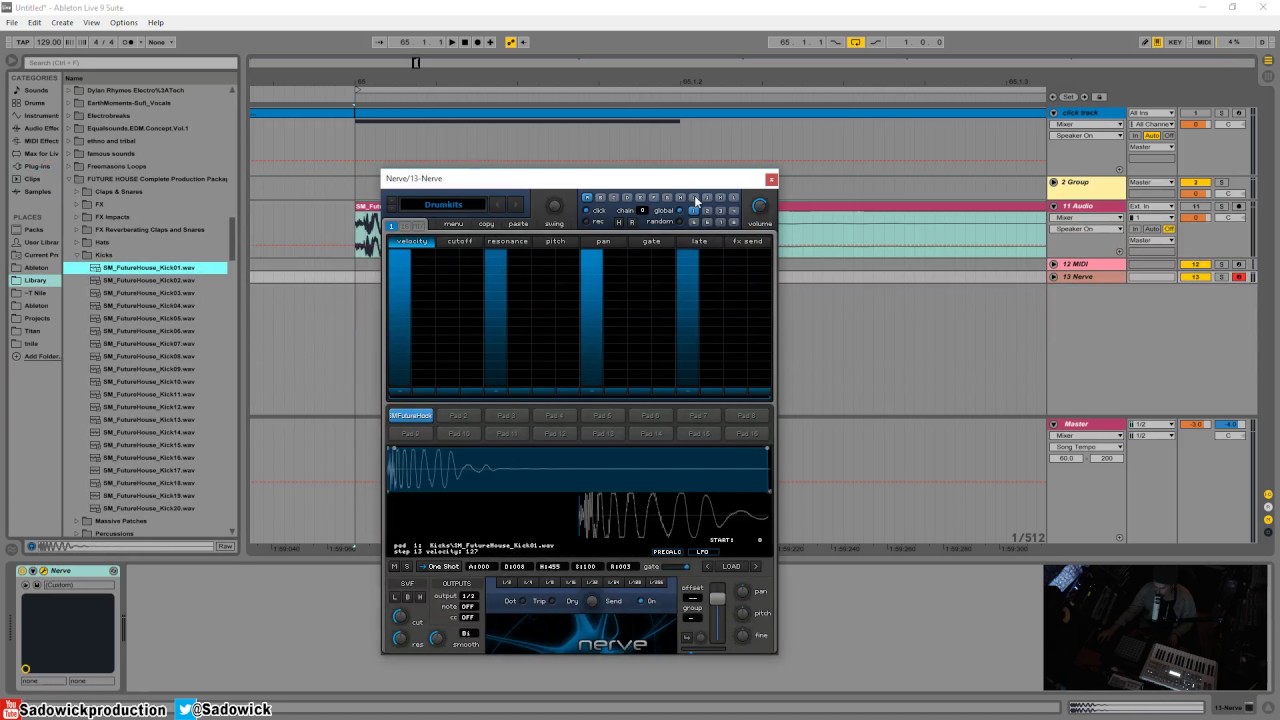
Task: Collapse the FUTURE HOUSE Complete Production folder
Action: [x=69, y=179]
